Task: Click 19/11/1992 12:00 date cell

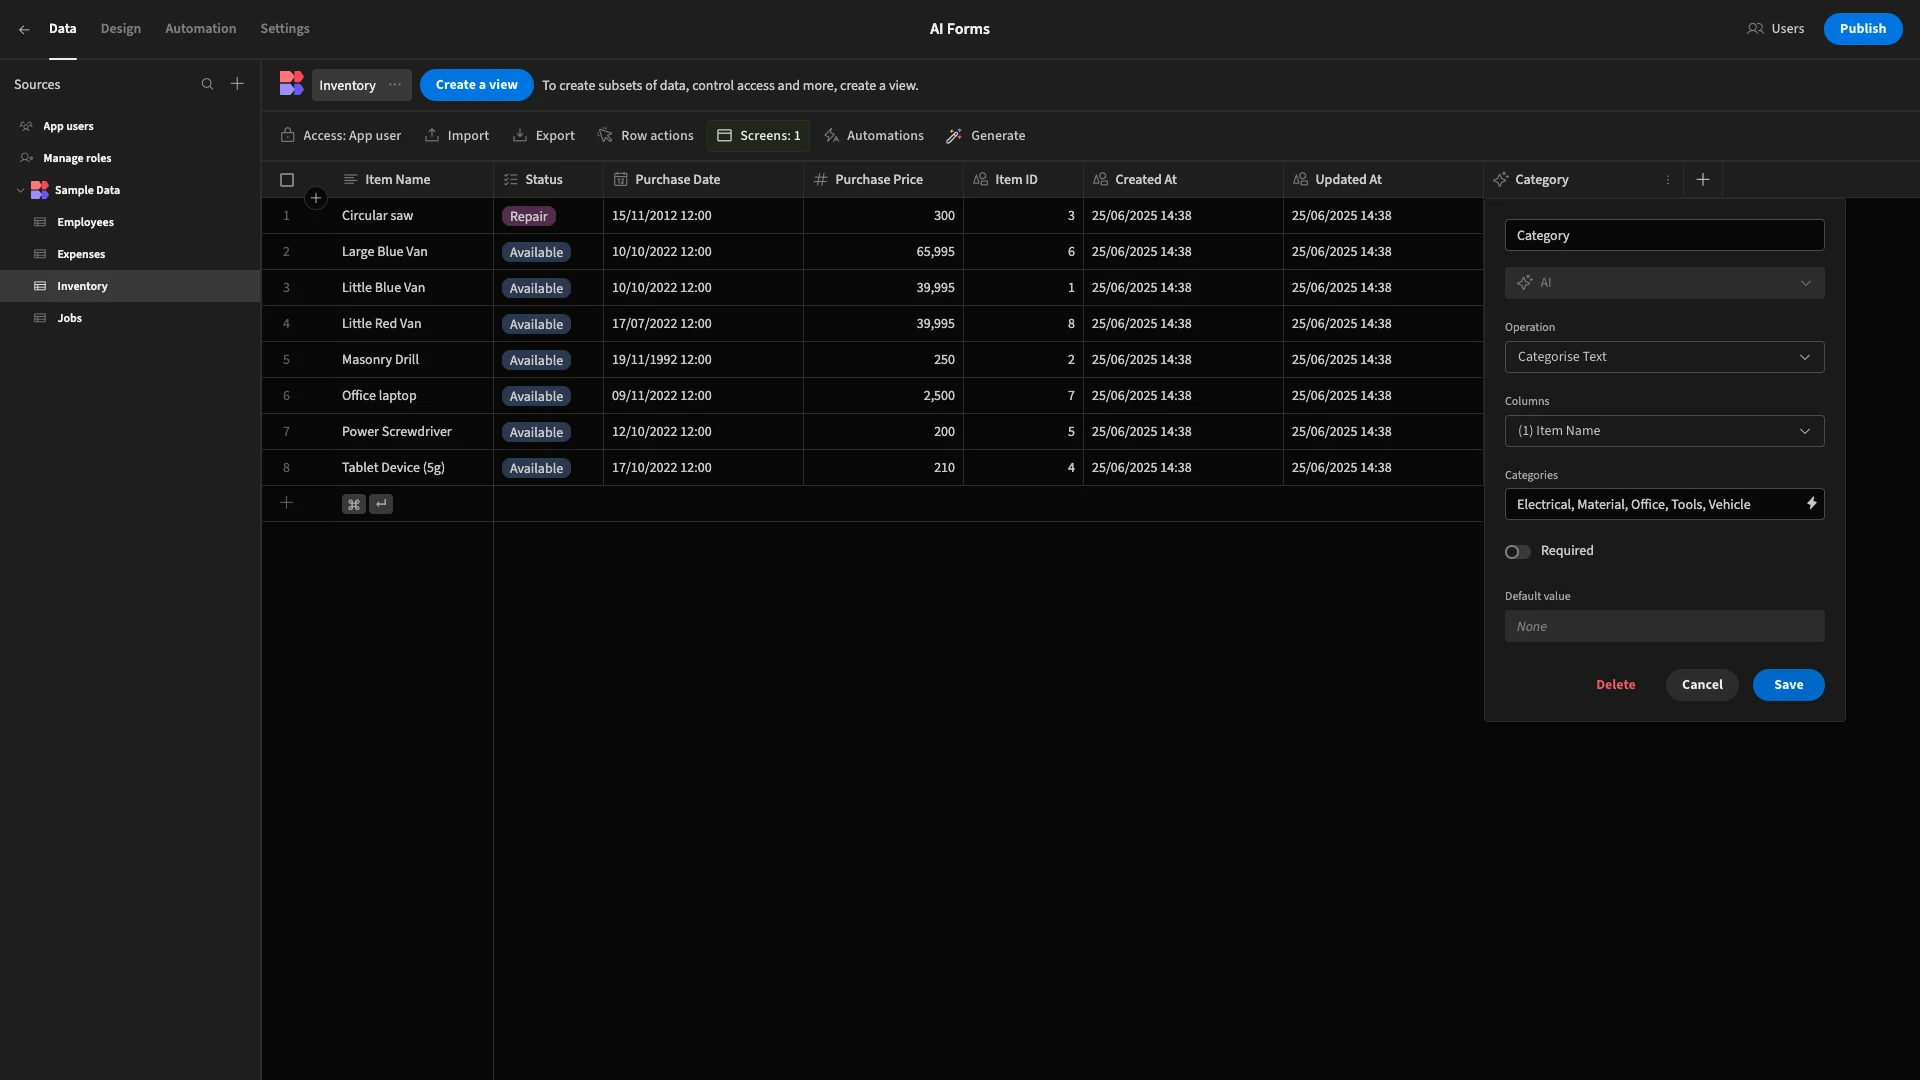Action: 703,360
